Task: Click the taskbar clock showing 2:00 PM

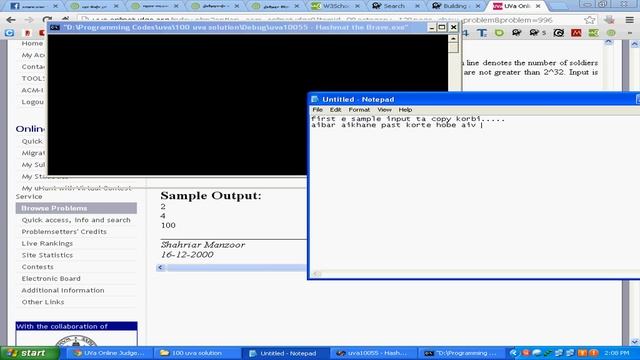Action: click(617, 353)
